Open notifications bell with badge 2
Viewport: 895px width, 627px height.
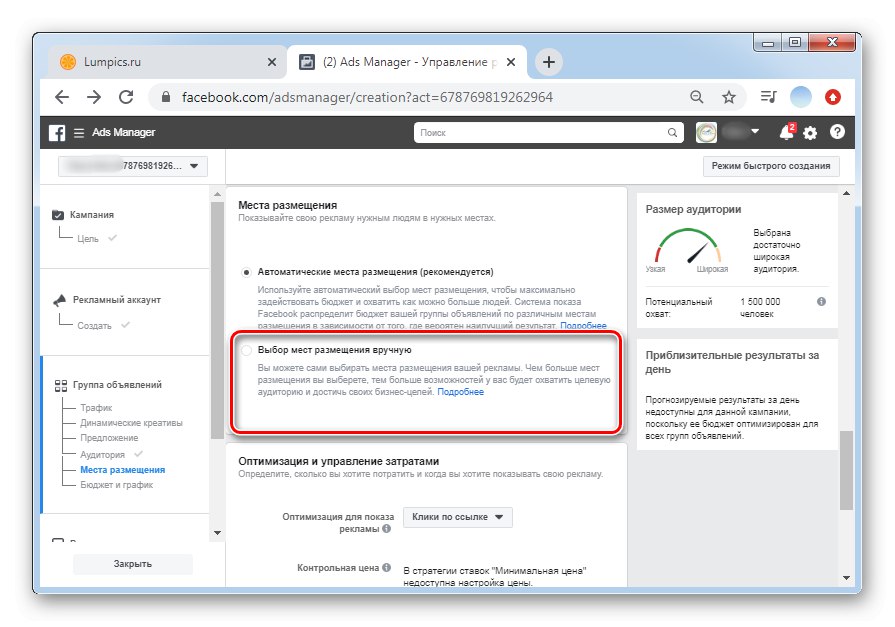(x=787, y=132)
